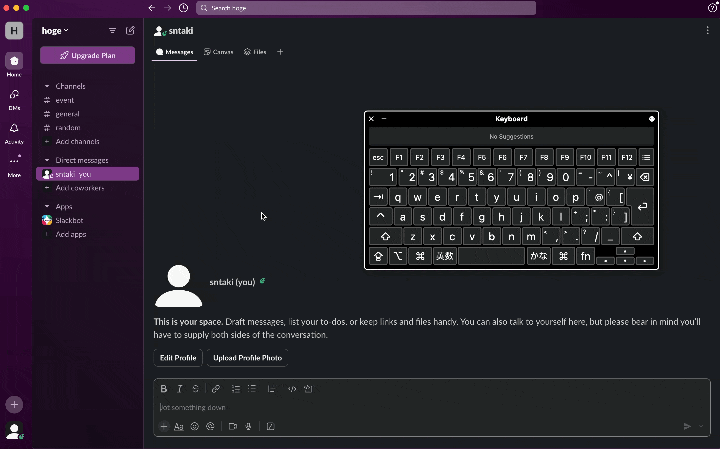Image resolution: width=720 pixels, height=449 pixels.
Task: Click the create new plus button in the left rail
Action: pyautogui.click(x=14, y=404)
